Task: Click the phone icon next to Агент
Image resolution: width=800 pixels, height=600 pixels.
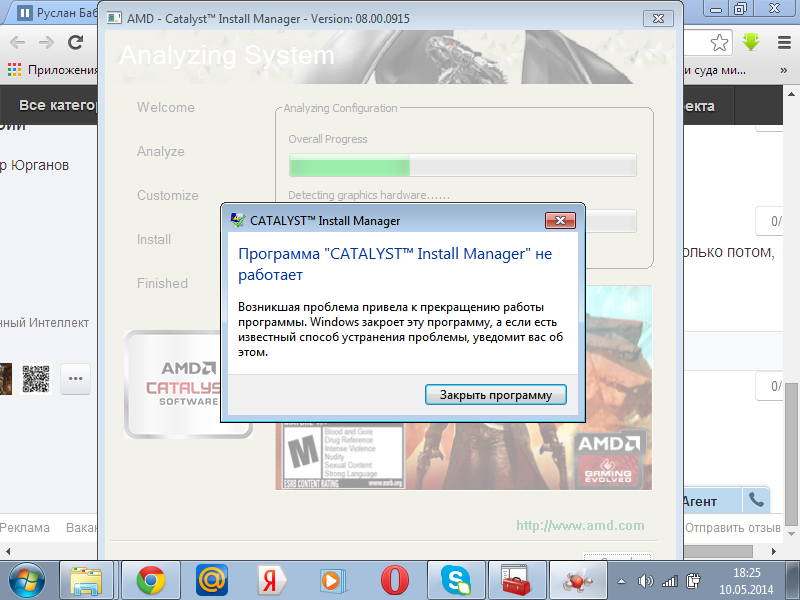Action: (x=756, y=501)
